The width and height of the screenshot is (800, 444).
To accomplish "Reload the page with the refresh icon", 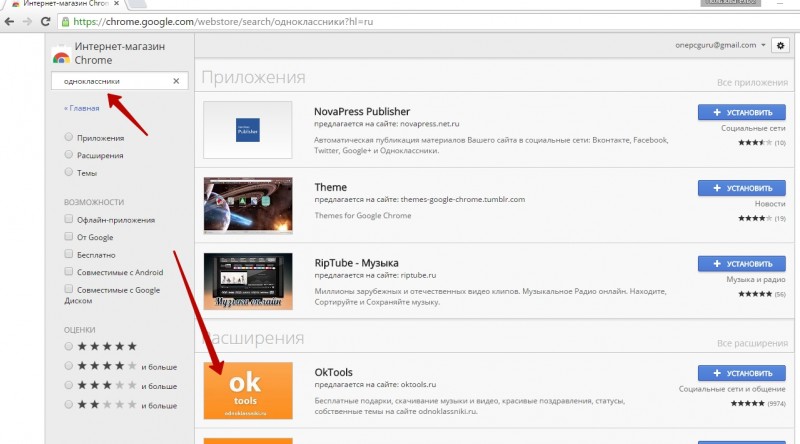I will tap(45, 21).
